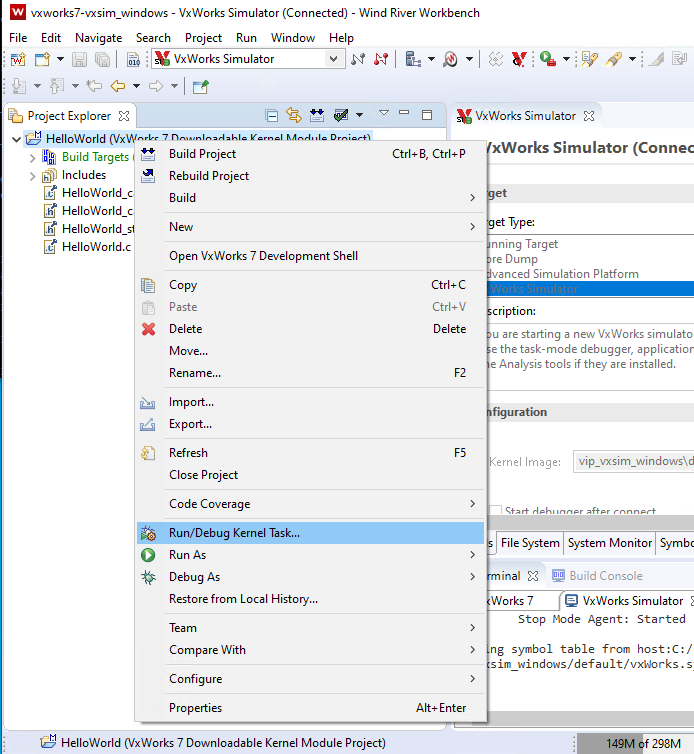Check Start debugger after connect box
Image resolution: width=694 pixels, height=754 pixels.
pyautogui.click(x=495, y=512)
